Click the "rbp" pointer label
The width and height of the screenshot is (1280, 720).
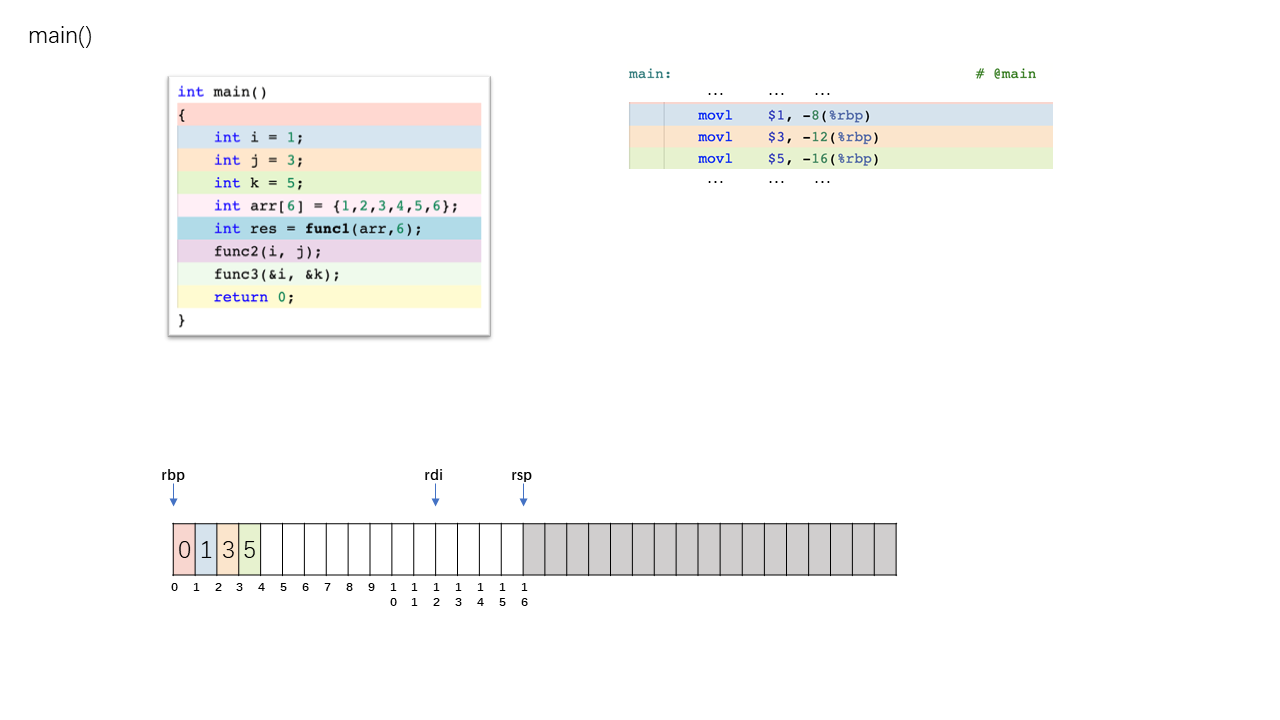tap(173, 475)
